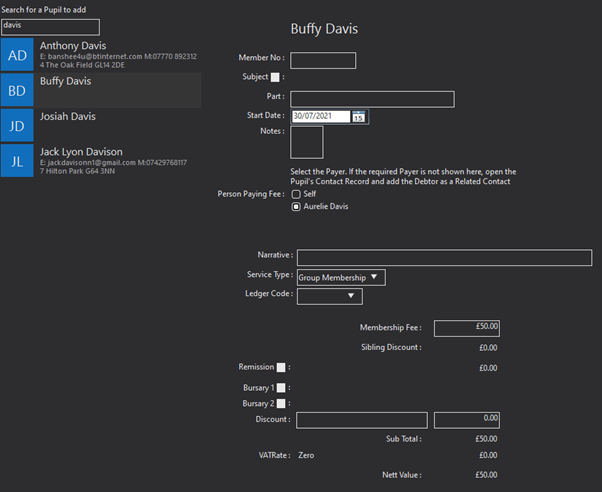Click the Discount description field
This screenshot has width=602, height=492.
tap(362, 420)
